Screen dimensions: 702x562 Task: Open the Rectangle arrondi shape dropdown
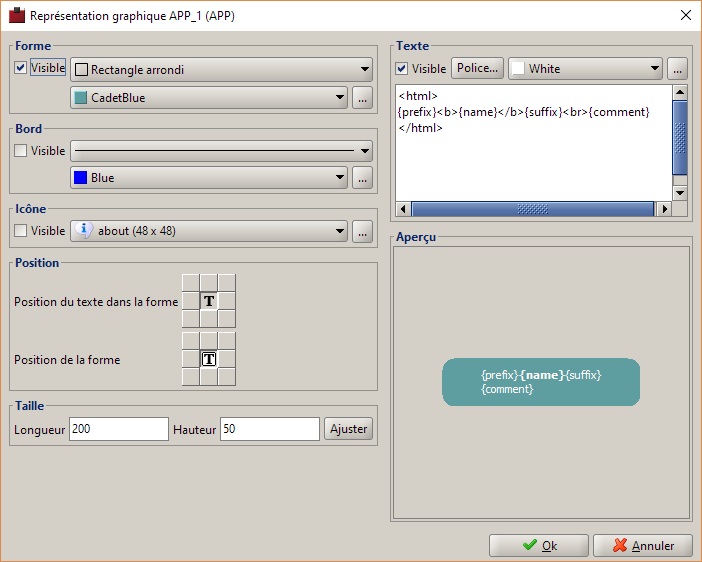222,69
